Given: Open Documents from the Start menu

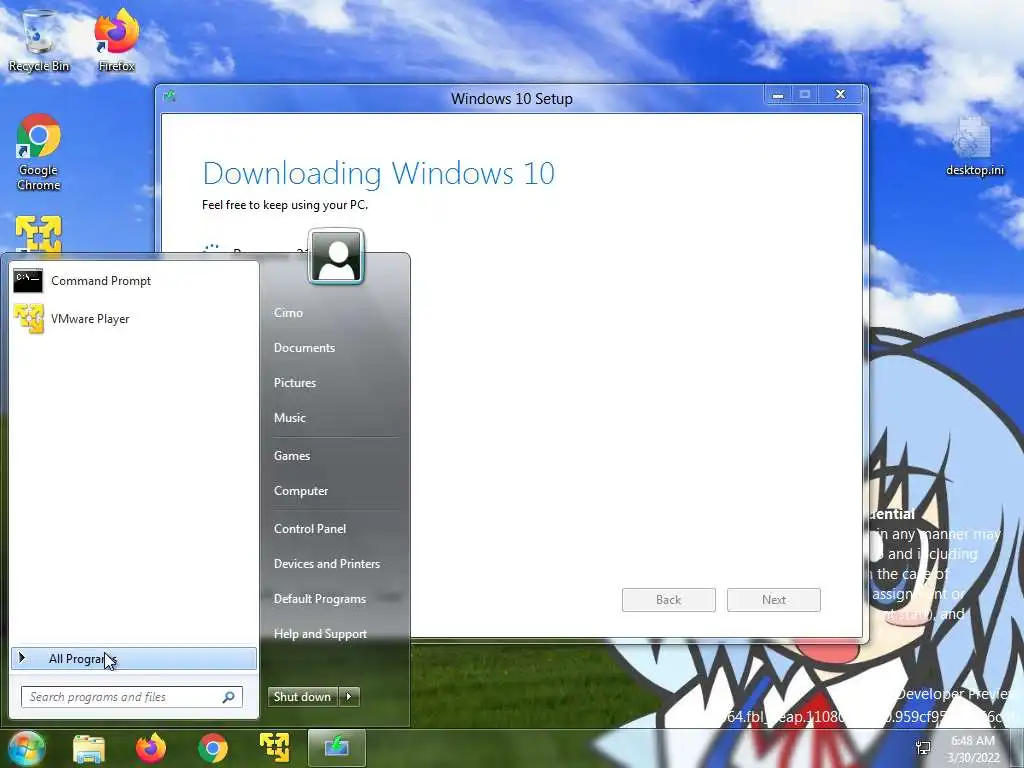Looking at the screenshot, I should (x=304, y=348).
